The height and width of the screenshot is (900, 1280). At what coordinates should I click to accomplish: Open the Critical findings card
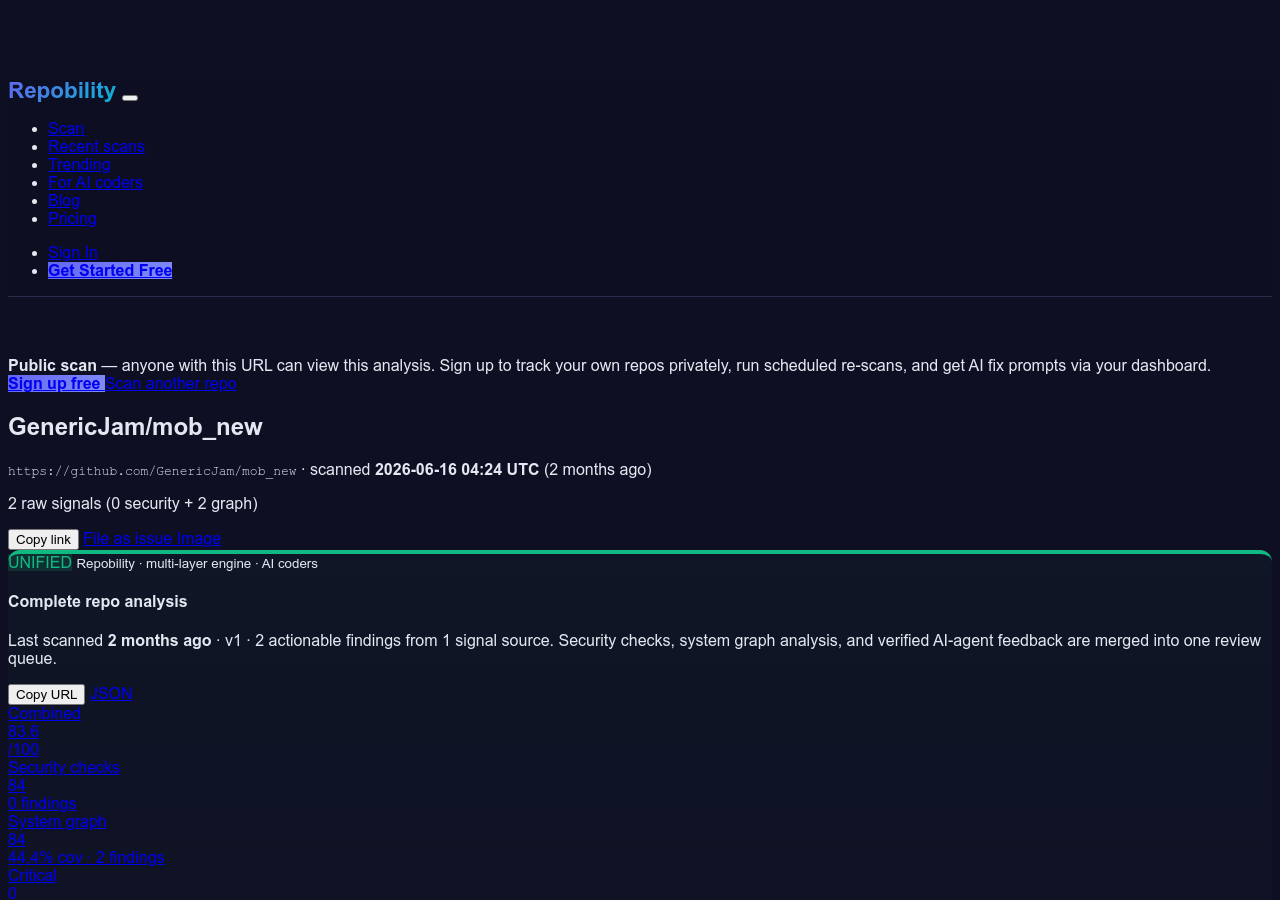click(32, 884)
